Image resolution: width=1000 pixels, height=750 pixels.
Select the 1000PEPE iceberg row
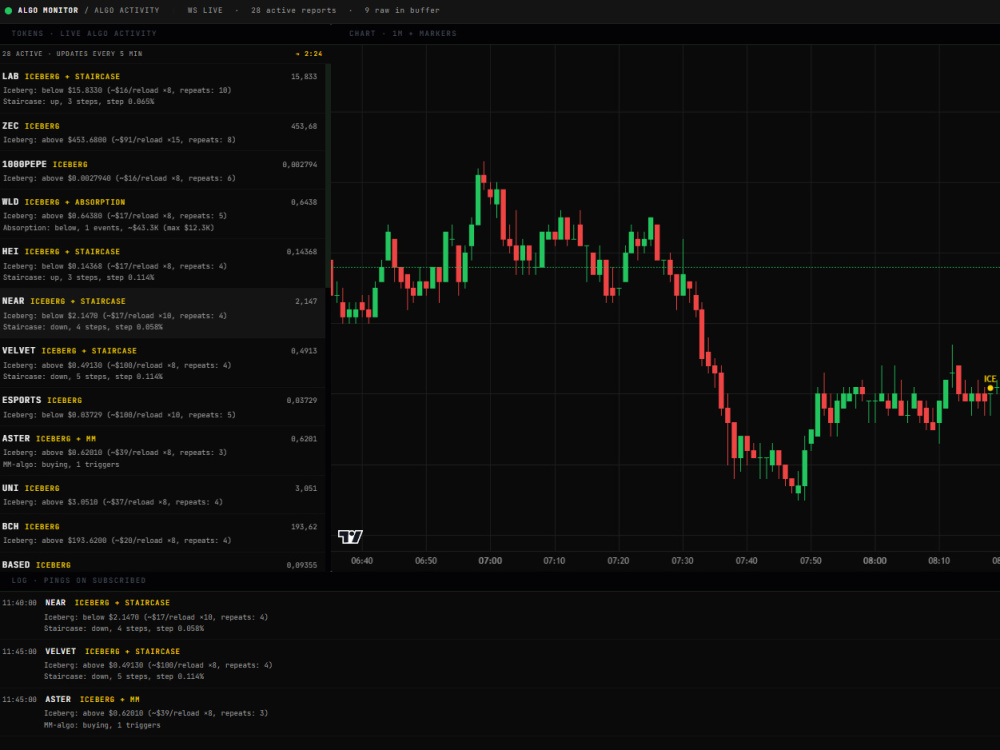[163, 171]
